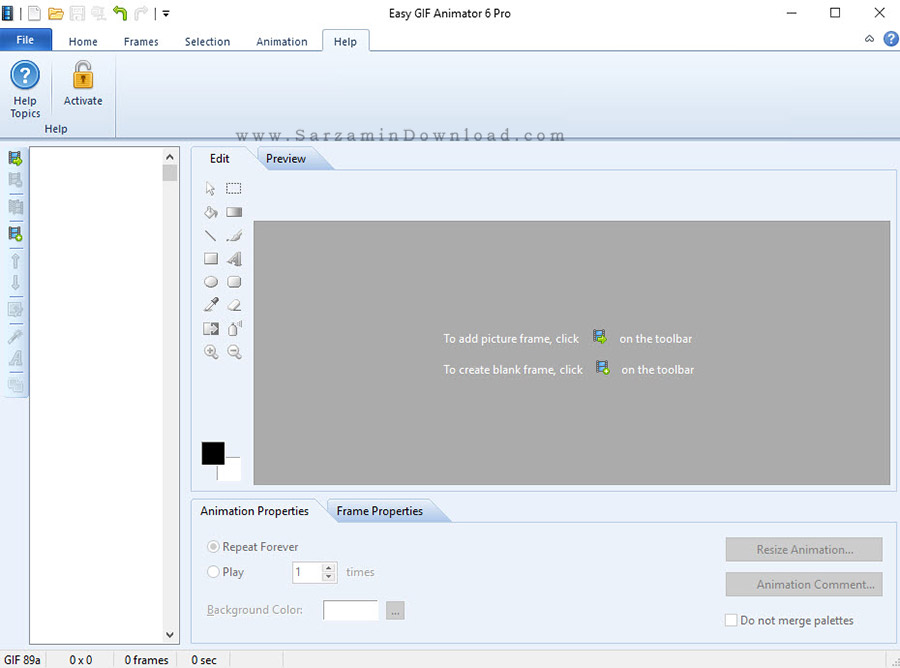Screen dimensions: 900x668
Task: Click the Activate padlock icon
Action: click(x=83, y=76)
